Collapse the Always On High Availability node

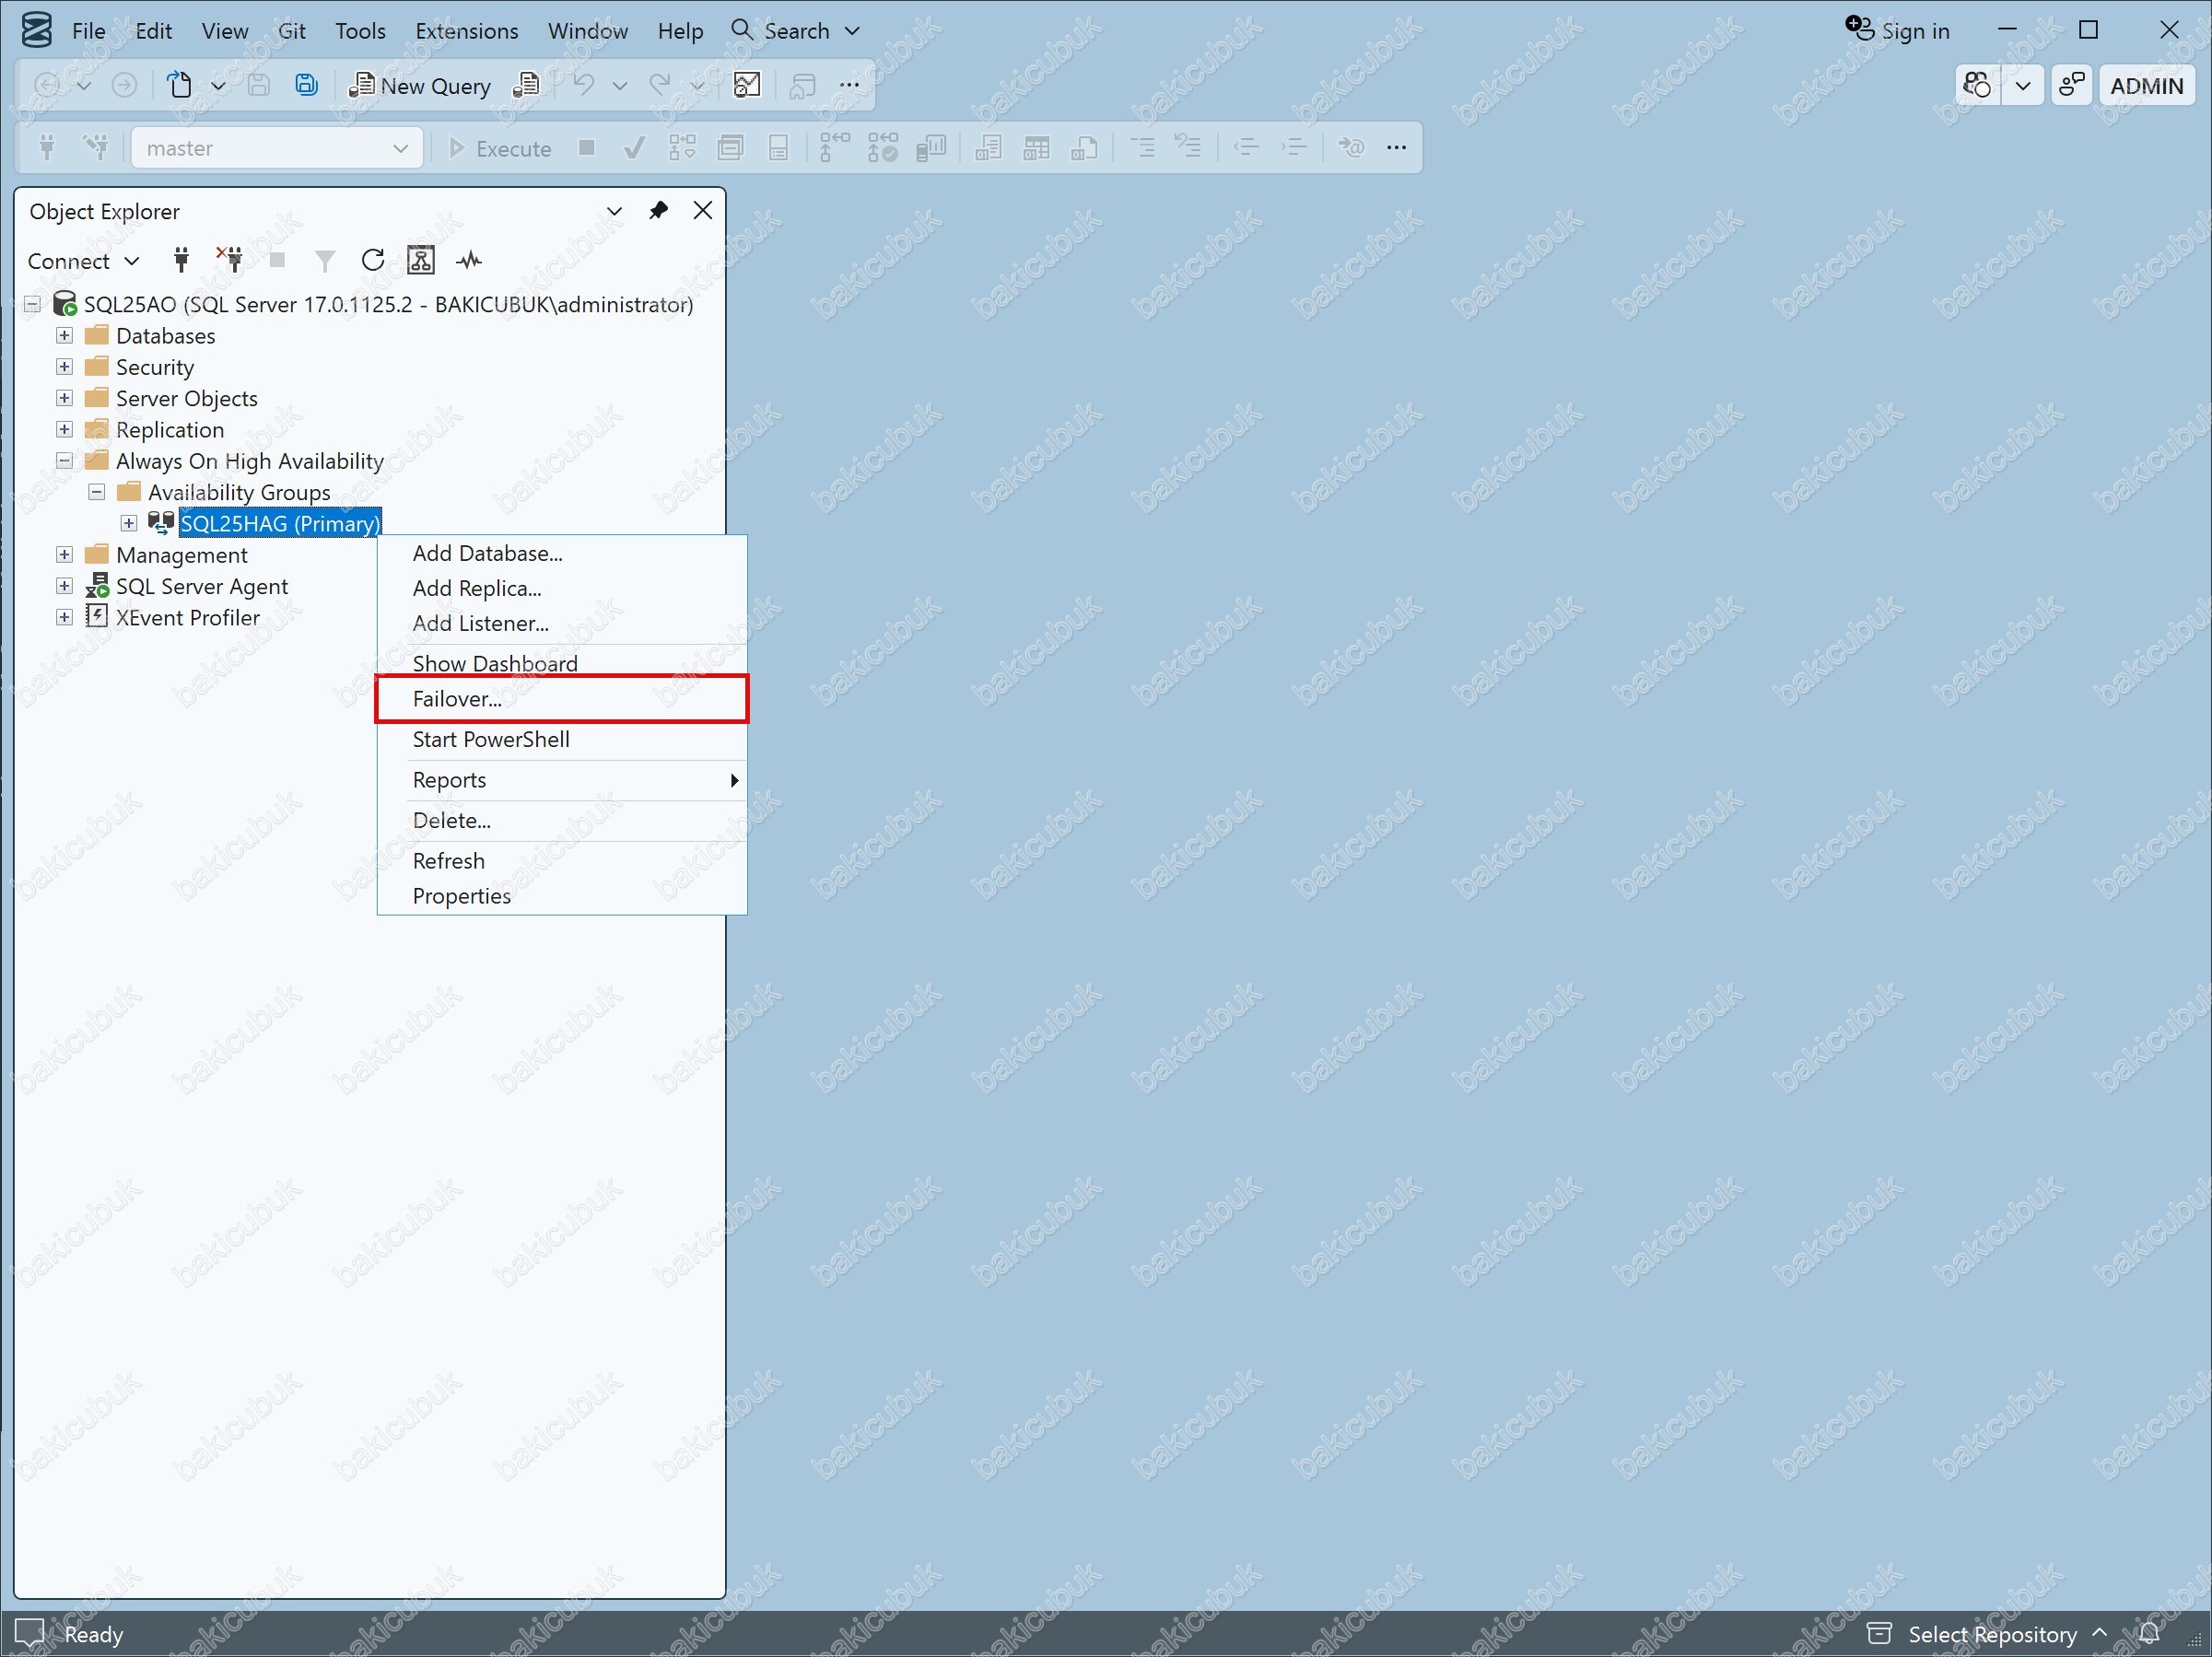click(x=64, y=461)
